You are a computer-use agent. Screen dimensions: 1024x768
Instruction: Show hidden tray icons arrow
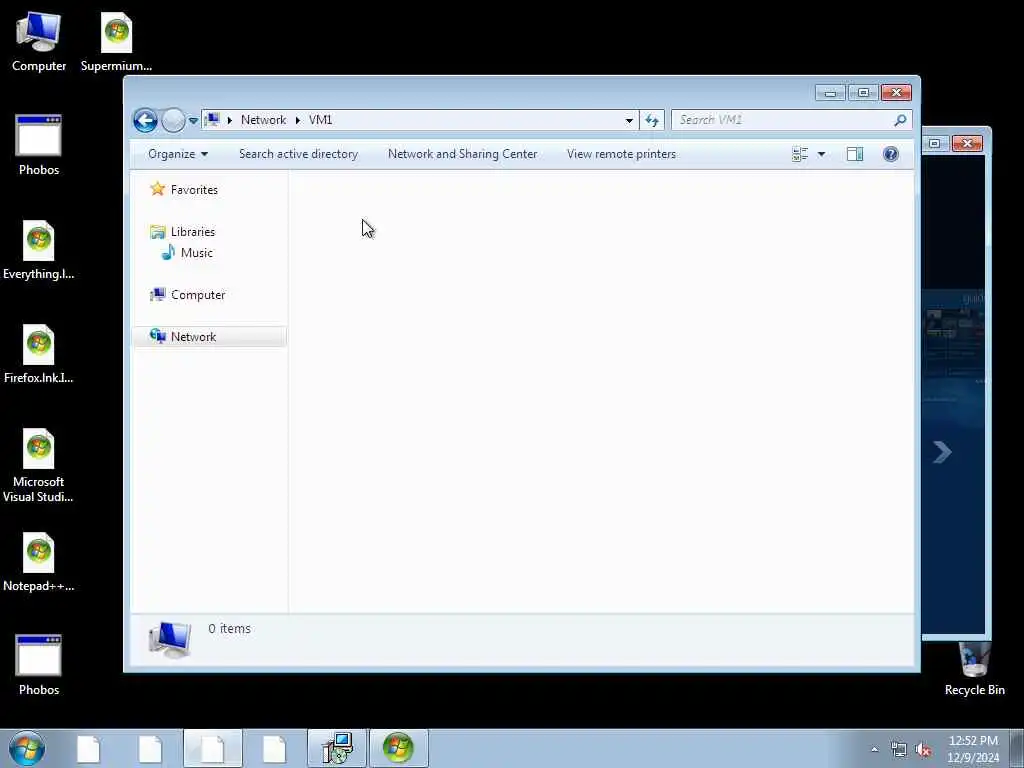click(x=874, y=750)
